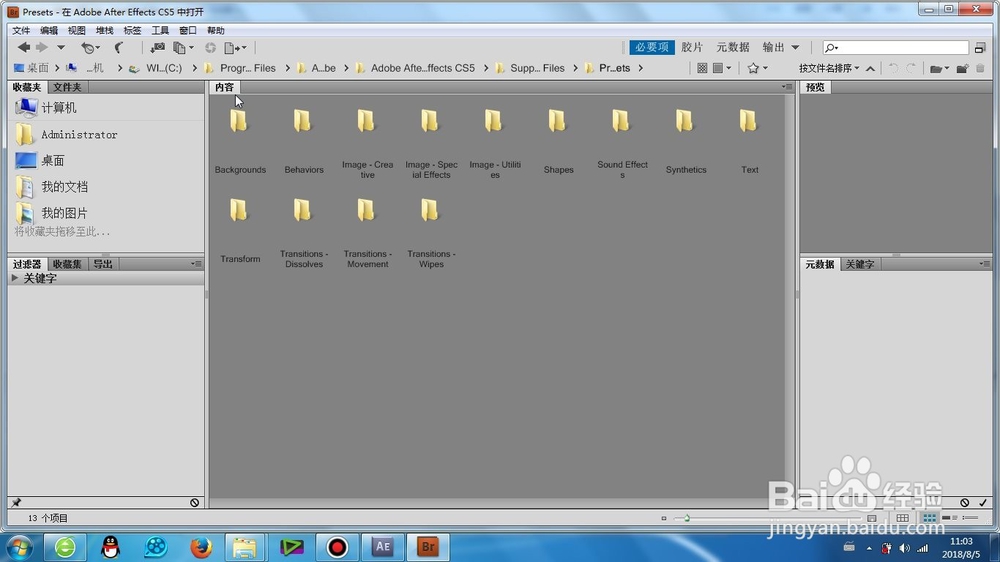Screen dimensions: 1000x562
Task: Click the delete trash icon
Action: click(980, 68)
